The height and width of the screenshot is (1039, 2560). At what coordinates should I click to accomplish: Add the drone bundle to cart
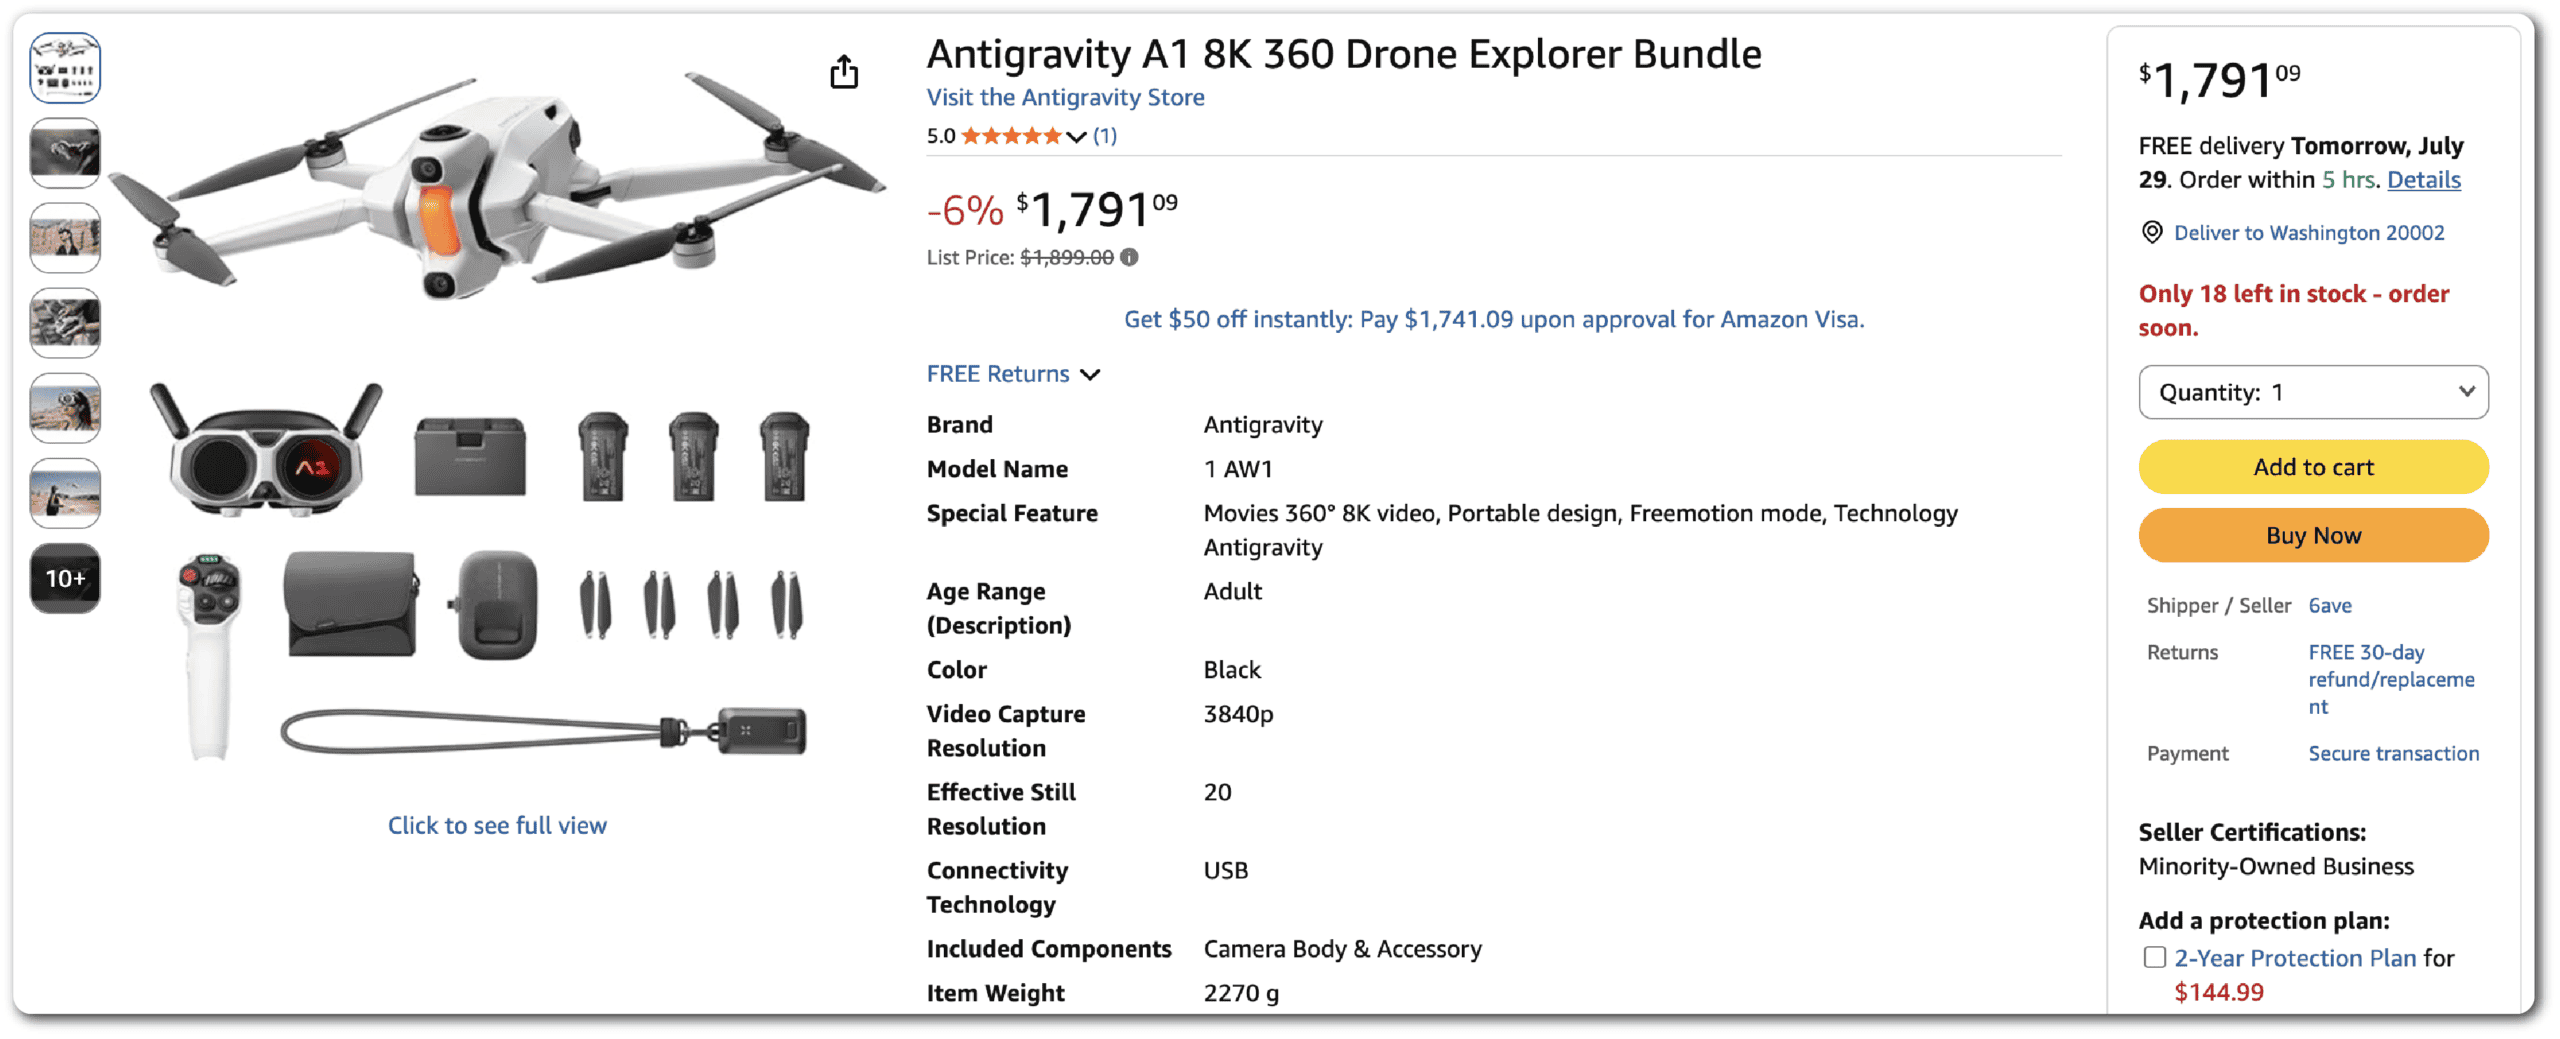[2313, 467]
